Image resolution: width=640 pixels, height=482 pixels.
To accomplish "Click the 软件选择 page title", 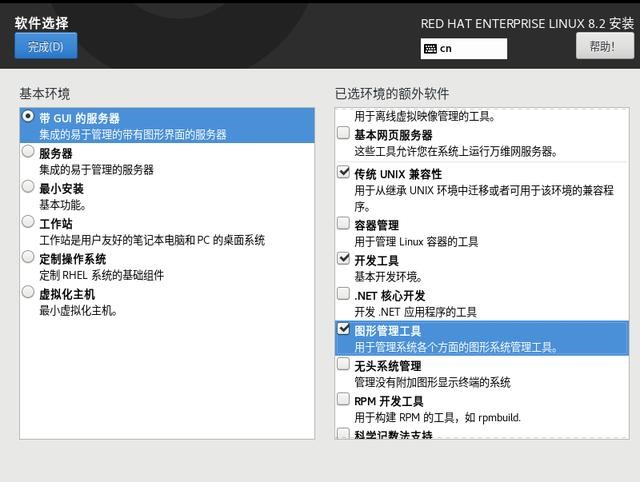I will tap(41, 22).
